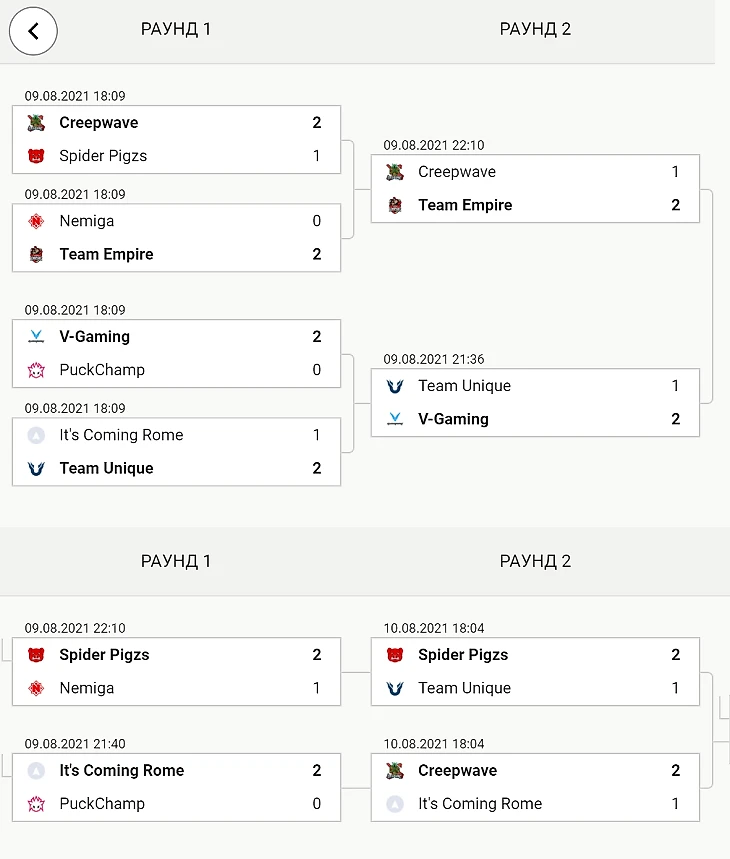Open Team Empire name in upper round 1
Image resolution: width=730 pixels, height=859 pixels.
pyautogui.click(x=106, y=254)
